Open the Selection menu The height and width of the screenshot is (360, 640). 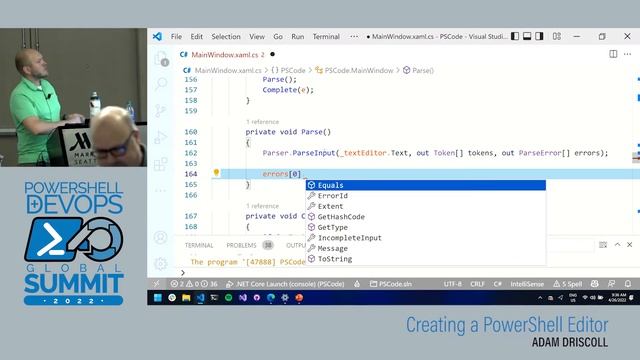point(226,36)
